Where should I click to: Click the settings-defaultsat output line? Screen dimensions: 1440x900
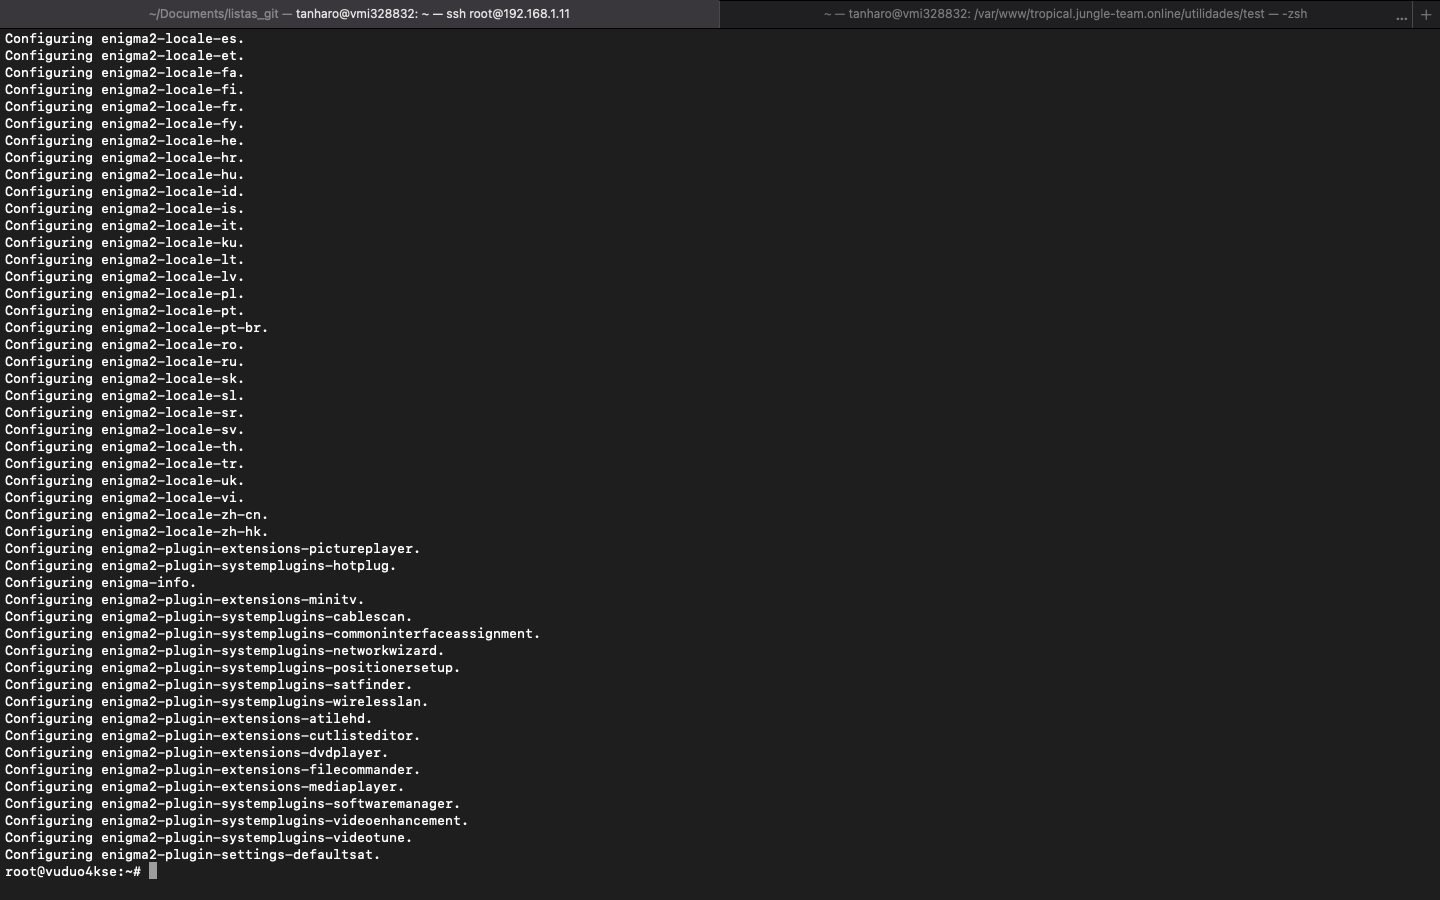click(x=193, y=855)
